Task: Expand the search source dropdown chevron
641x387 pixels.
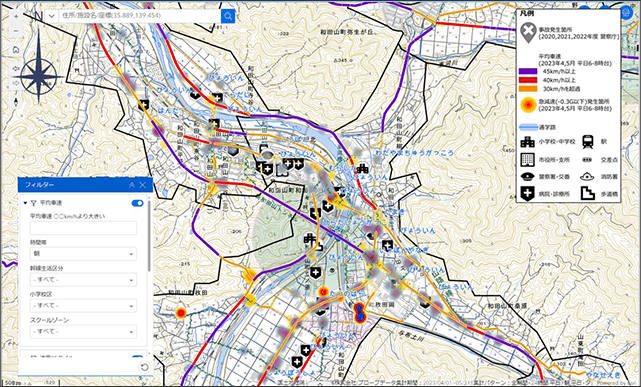Action: [x=52, y=16]
